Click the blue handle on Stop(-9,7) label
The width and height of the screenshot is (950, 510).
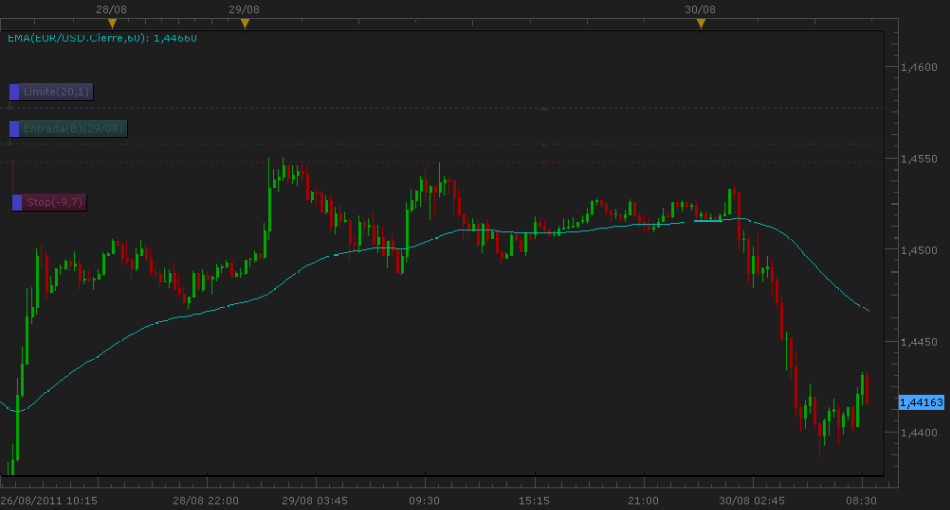pyautogui.click(x=17, y=202)
